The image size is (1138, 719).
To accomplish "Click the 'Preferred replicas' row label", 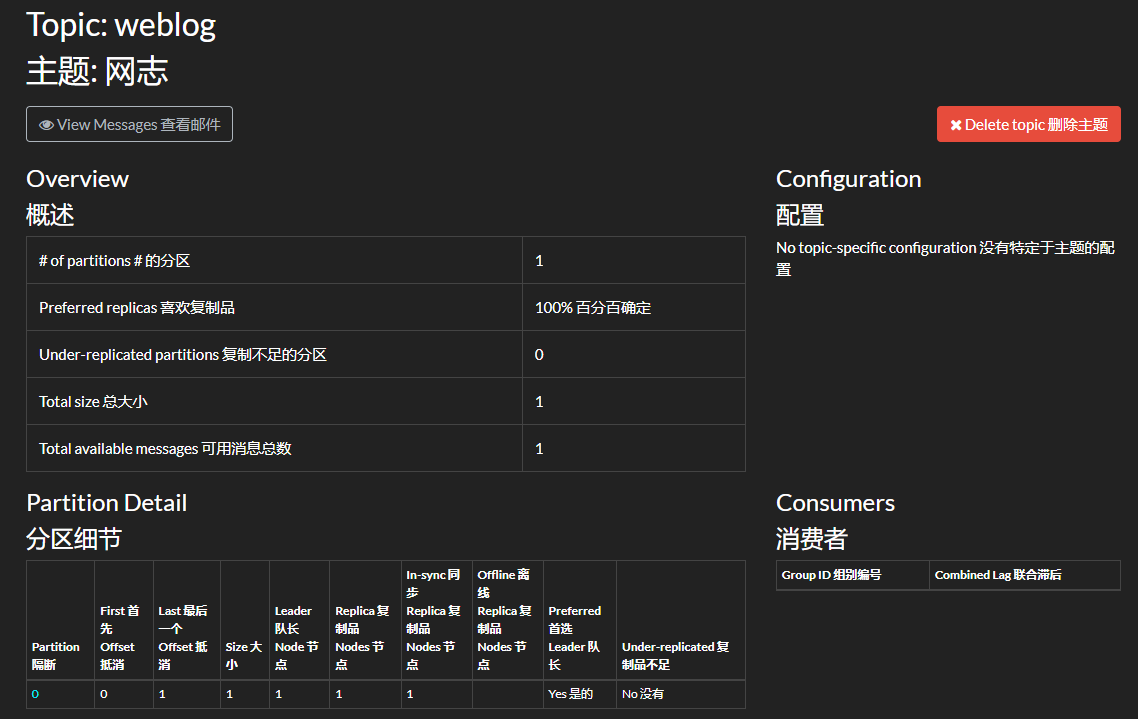I will coord(137,308).
